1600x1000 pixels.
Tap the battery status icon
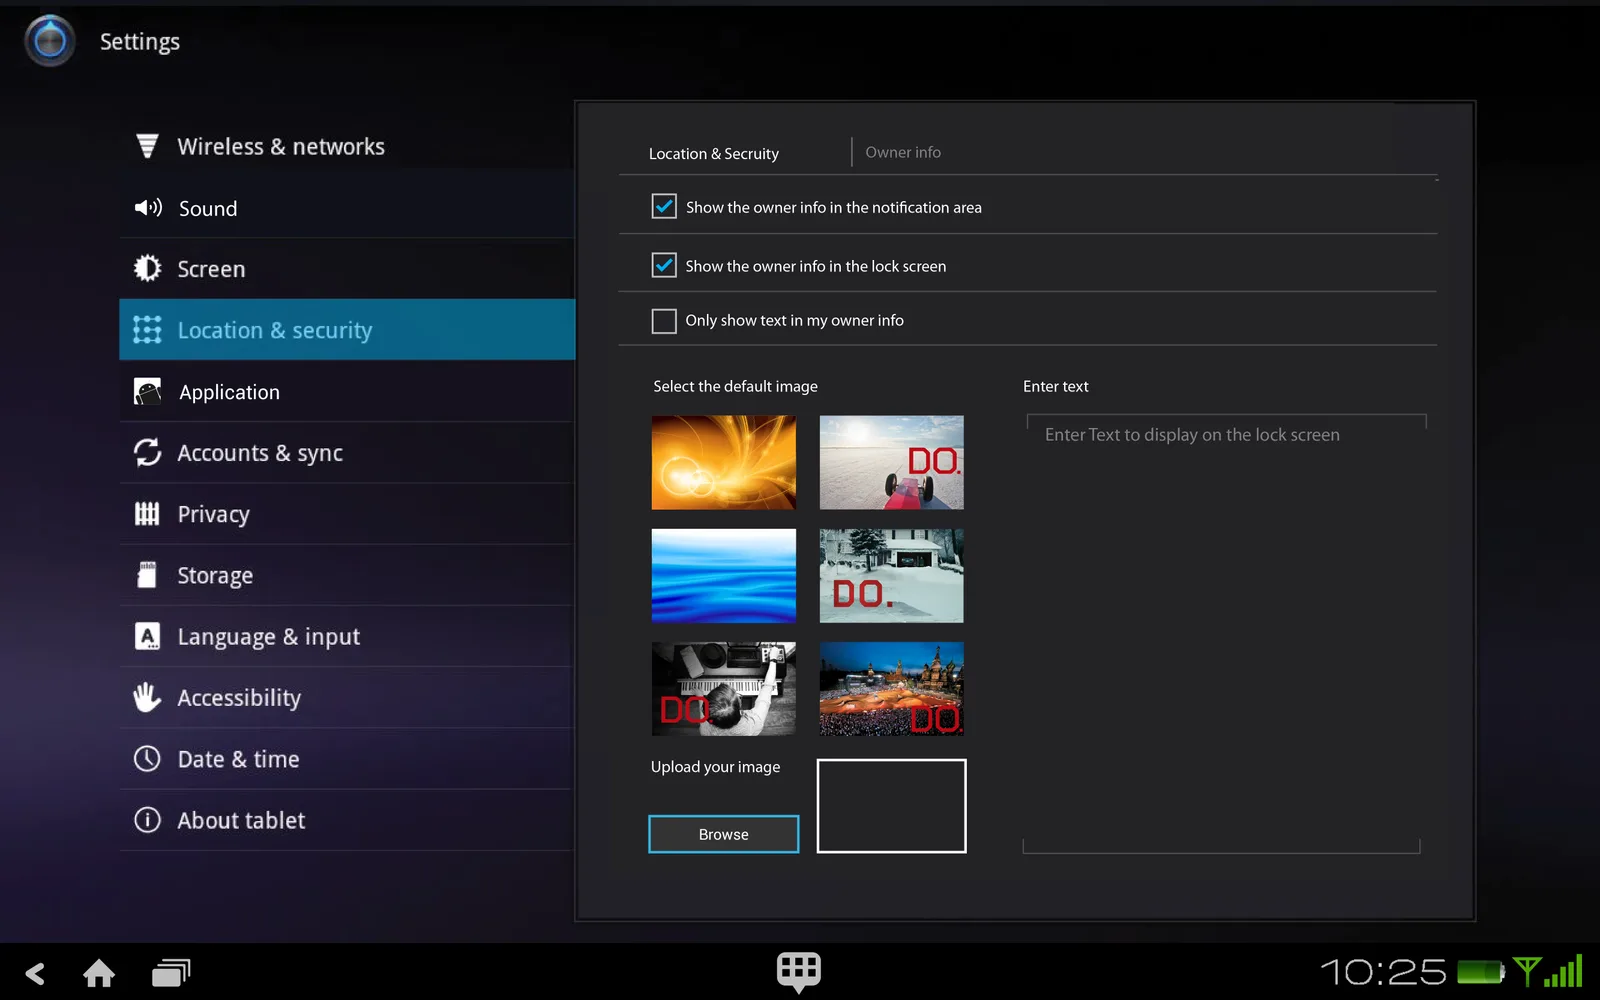click(1481, 971)
